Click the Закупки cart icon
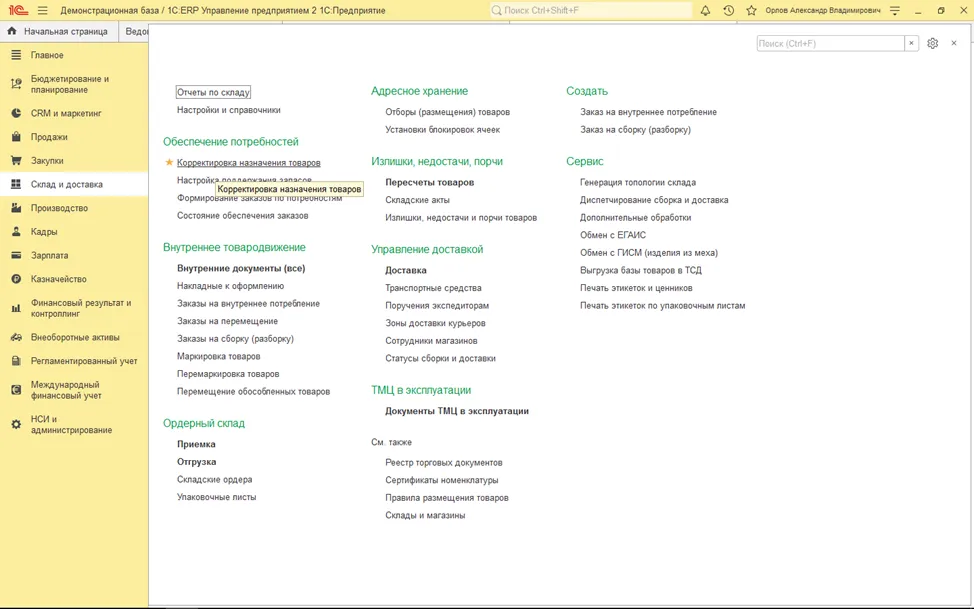 [x=16, y=161]
